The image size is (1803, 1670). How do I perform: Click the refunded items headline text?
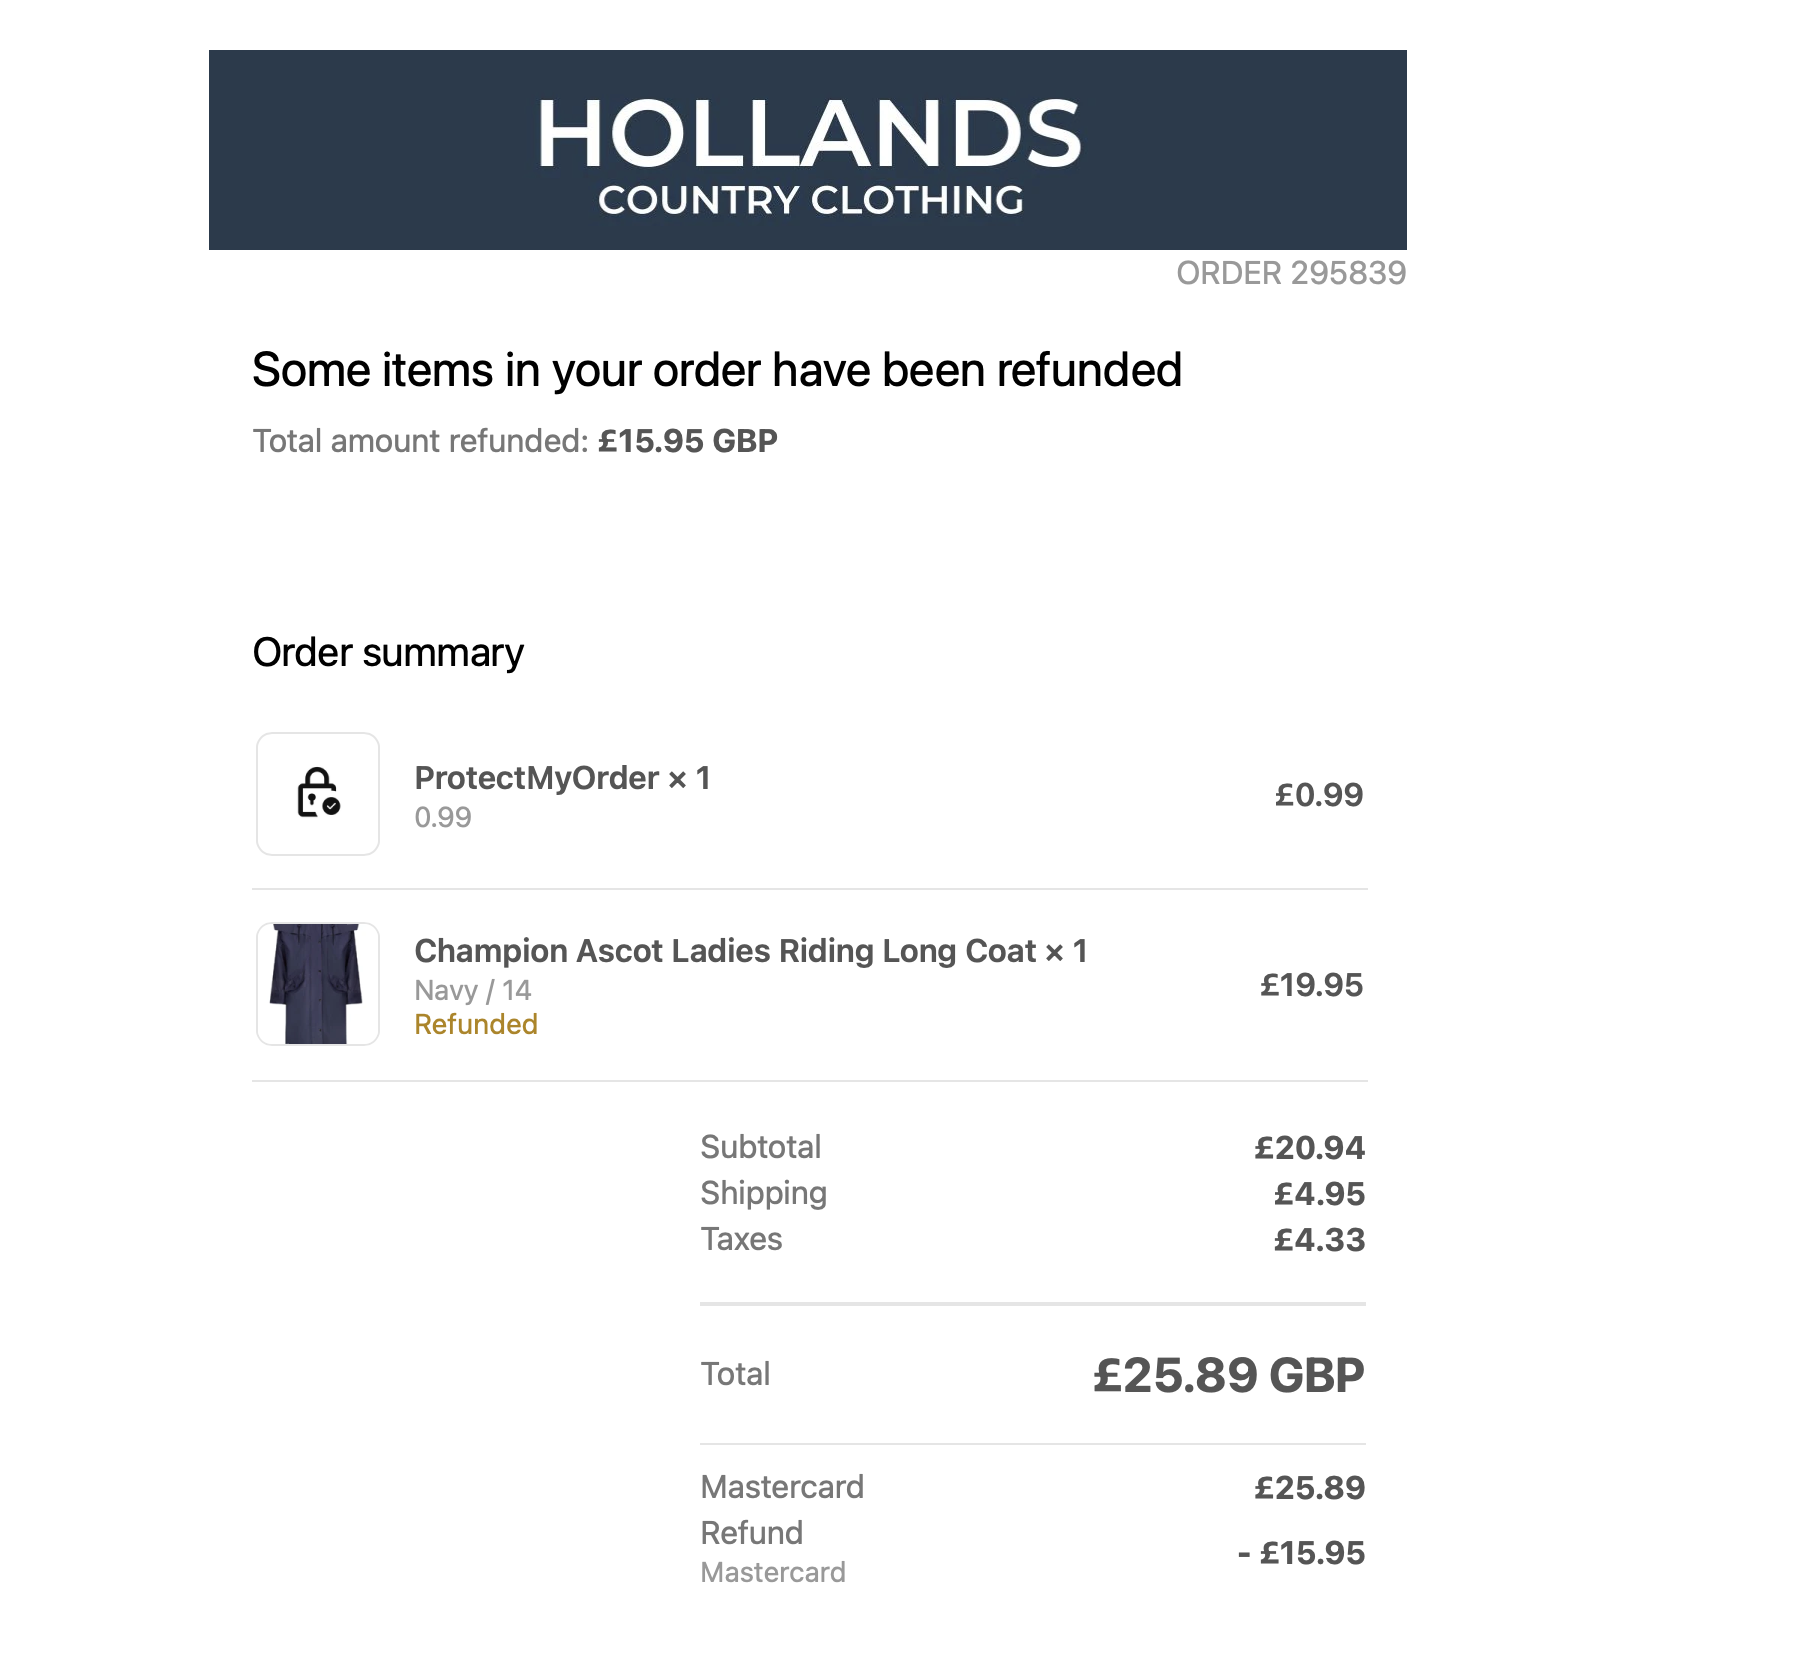pos(717,371)
